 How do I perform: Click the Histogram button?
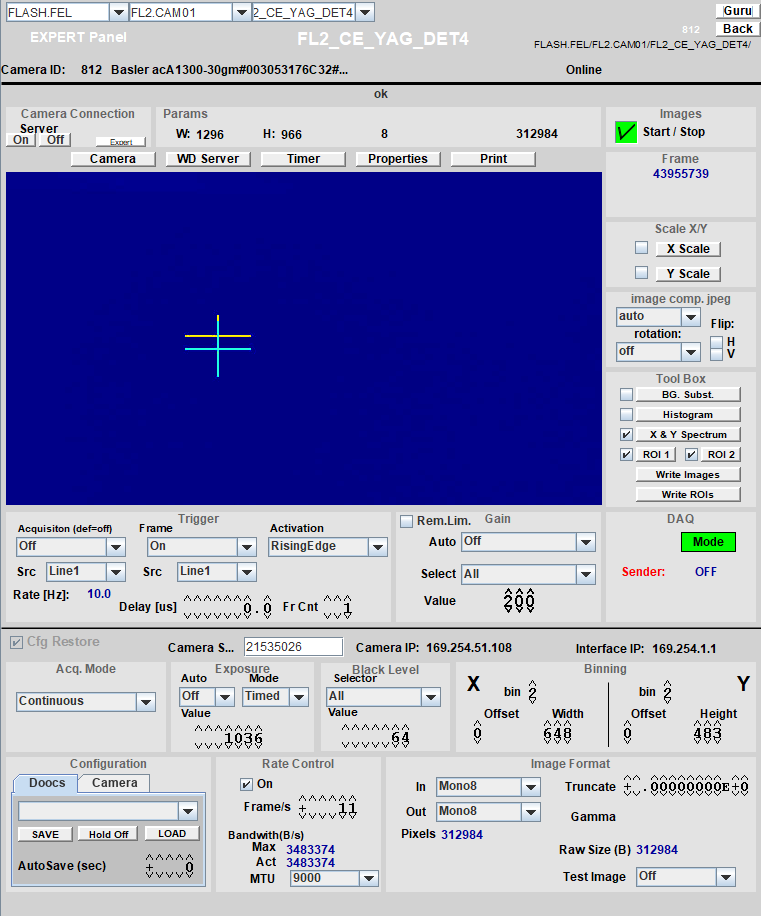(x=687, y=415)
